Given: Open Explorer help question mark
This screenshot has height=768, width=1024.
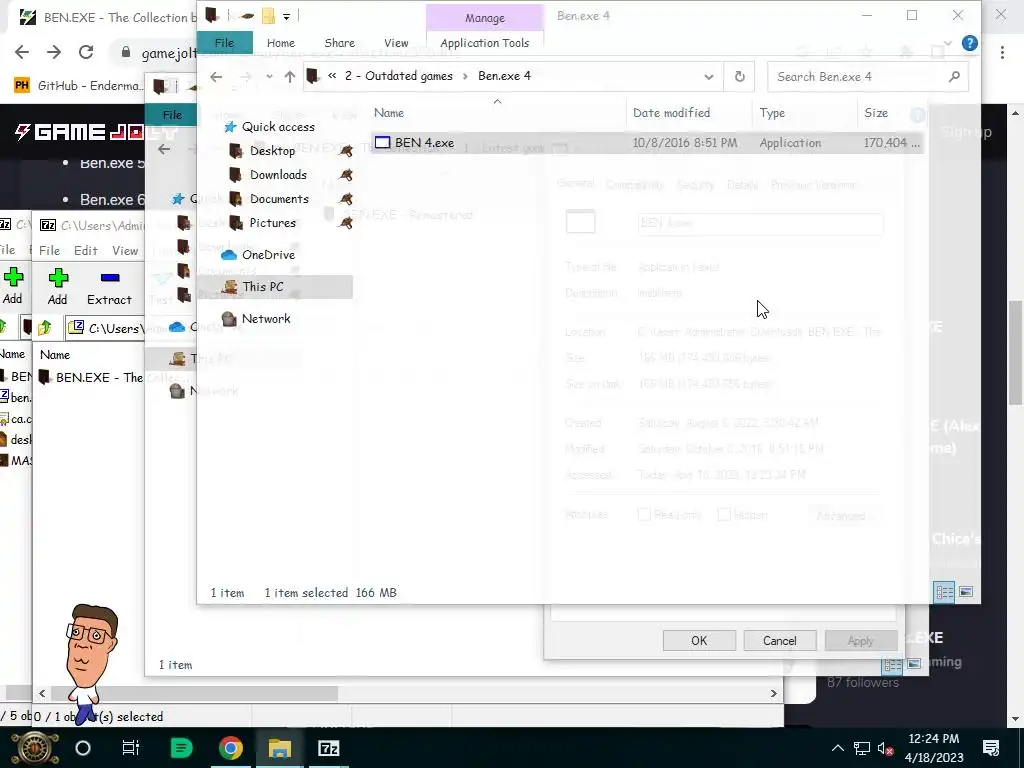Looking at the screenshot, I should click(x=970, y=43).
